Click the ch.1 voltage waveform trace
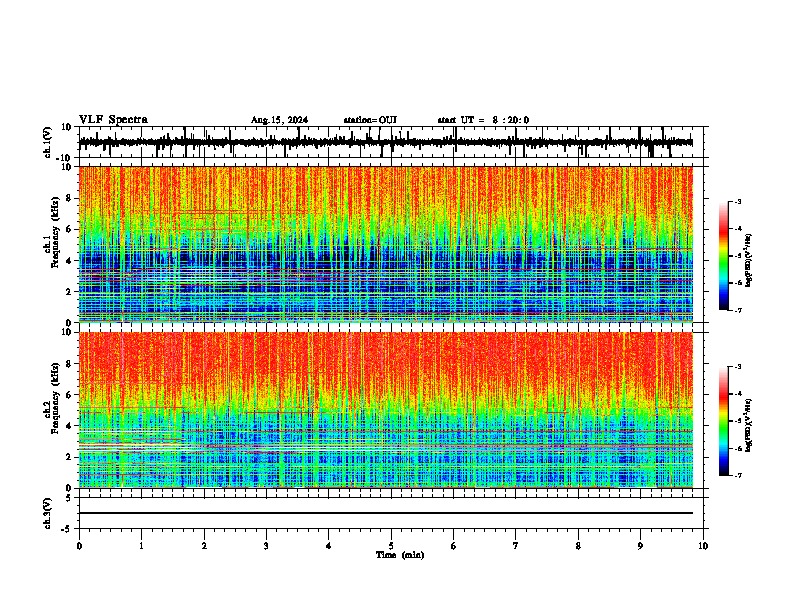Screen dimensions: 792x612 (385, 142)
